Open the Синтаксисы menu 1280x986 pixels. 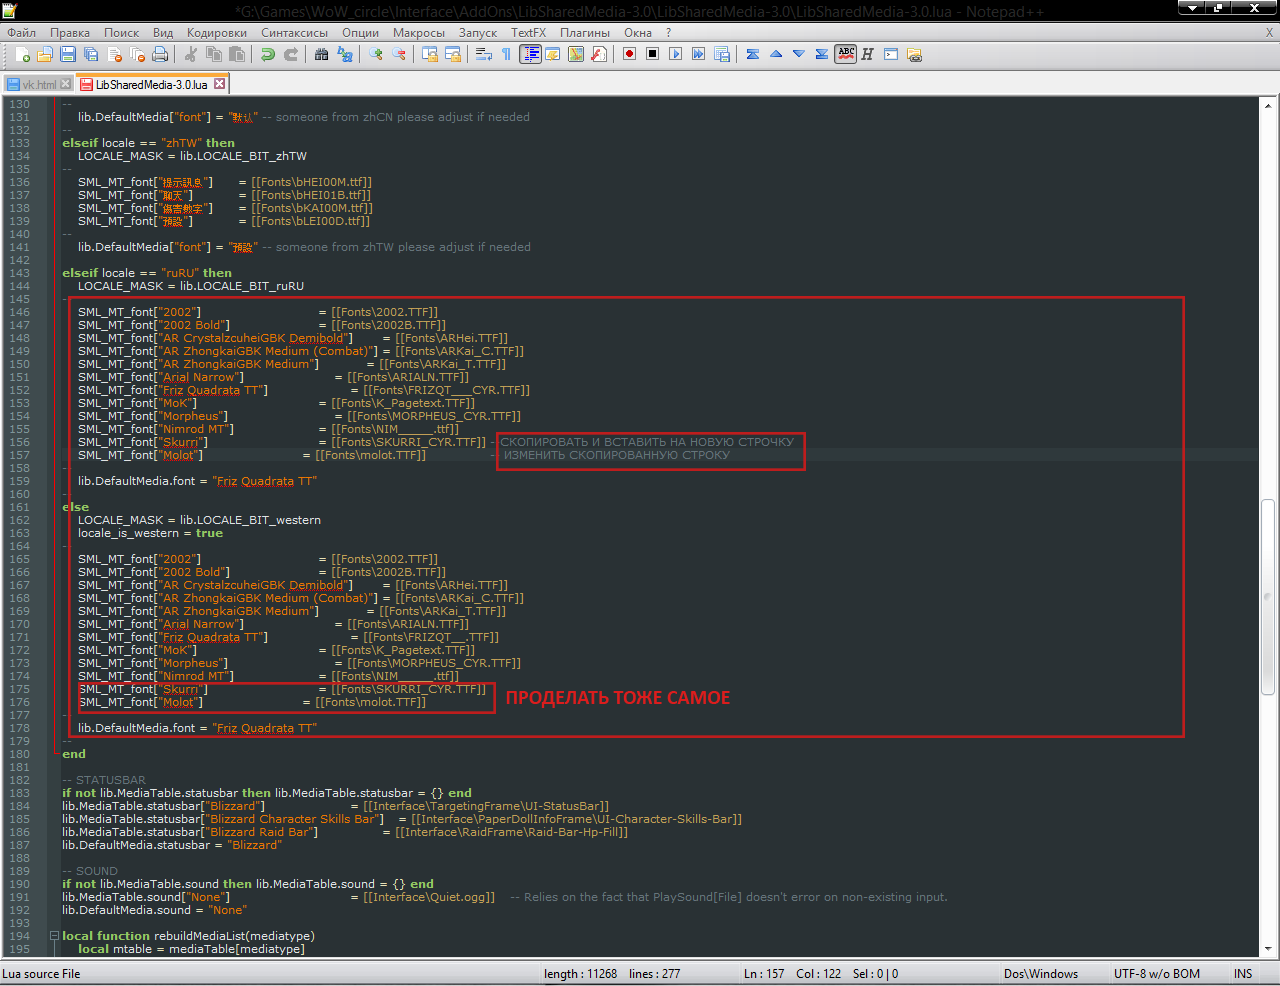pos(294,32)
